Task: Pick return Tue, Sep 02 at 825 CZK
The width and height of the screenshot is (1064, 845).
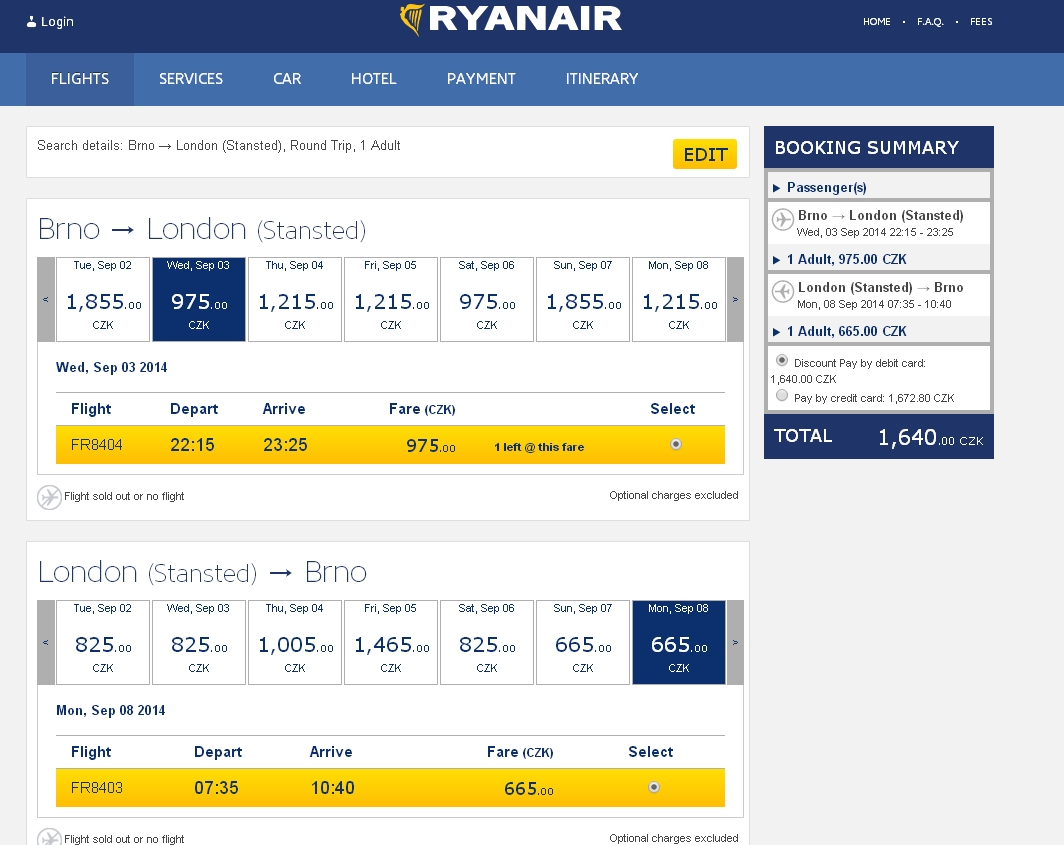Action: click(x=102, y=642)
